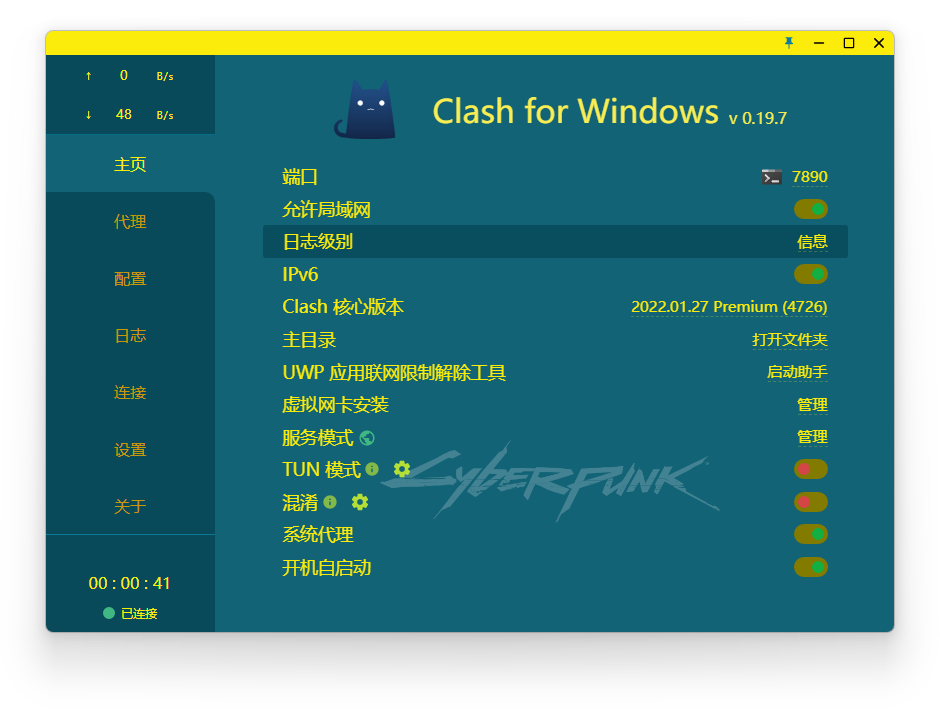Click the Clash for Windows title
This screenshot has width=940, height=713.
point(575,112)
